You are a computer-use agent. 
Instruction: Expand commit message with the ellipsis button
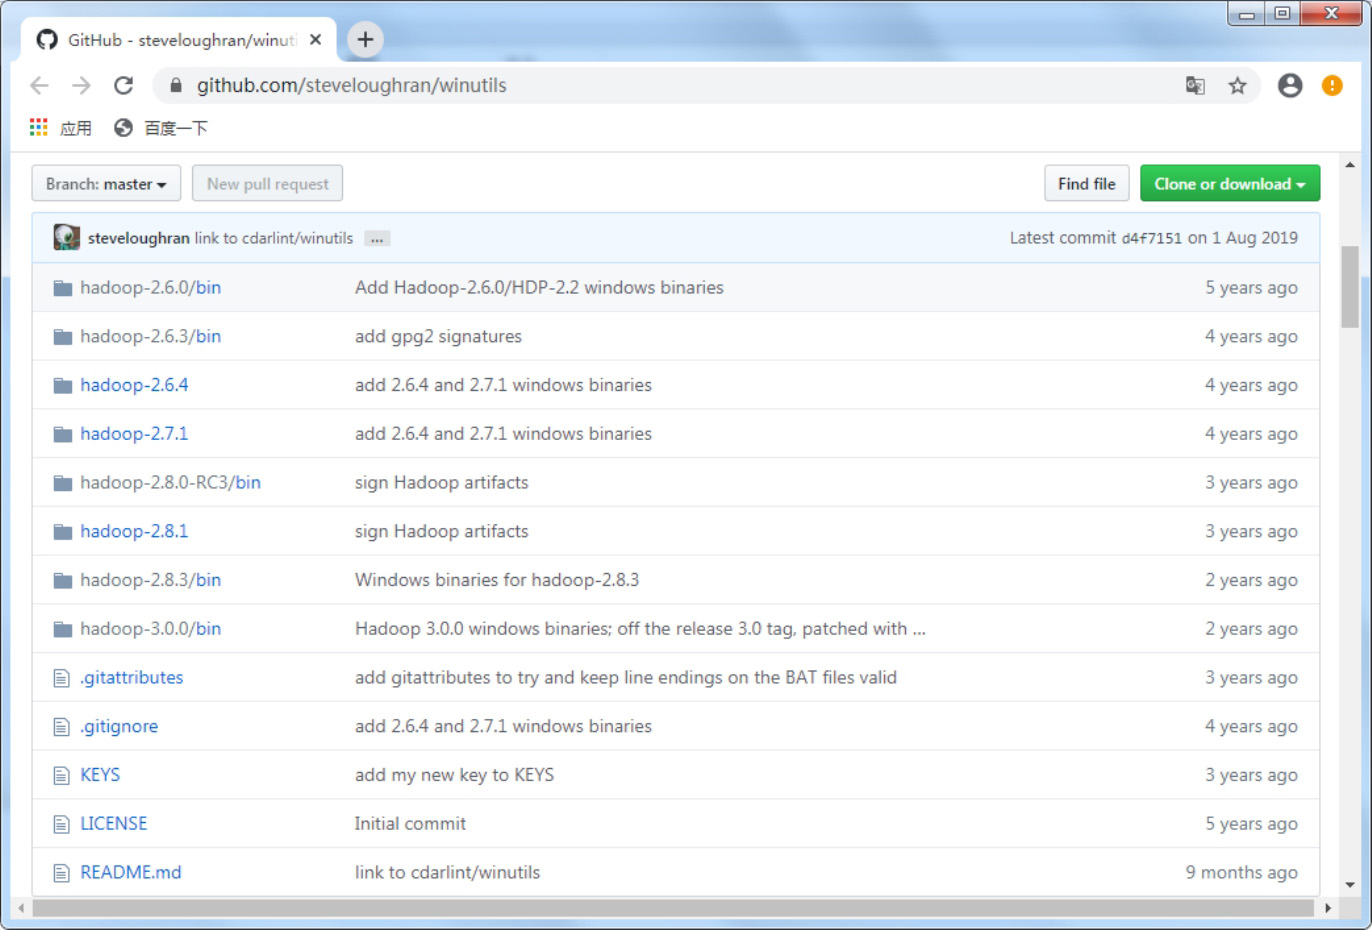377,239
